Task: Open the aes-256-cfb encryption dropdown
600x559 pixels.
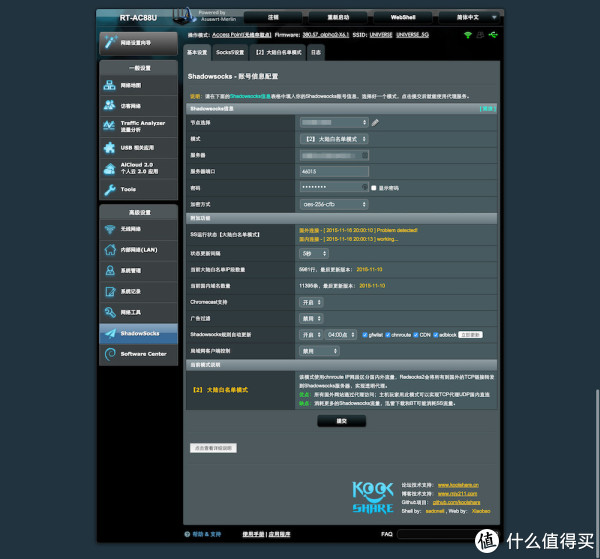Action: [334, 203]
